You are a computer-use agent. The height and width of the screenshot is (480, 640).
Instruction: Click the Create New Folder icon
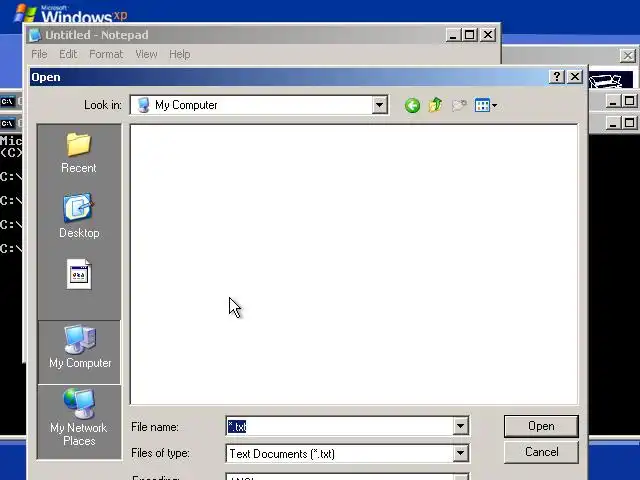coord(459,106)
